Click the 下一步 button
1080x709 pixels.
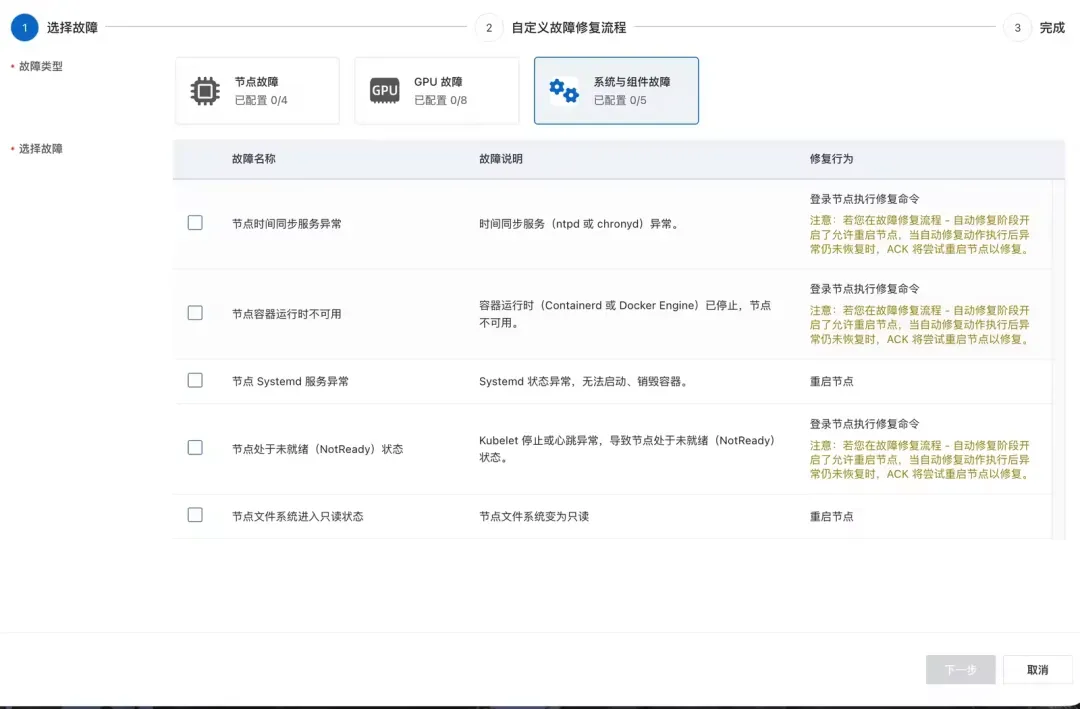click(960, 670)
